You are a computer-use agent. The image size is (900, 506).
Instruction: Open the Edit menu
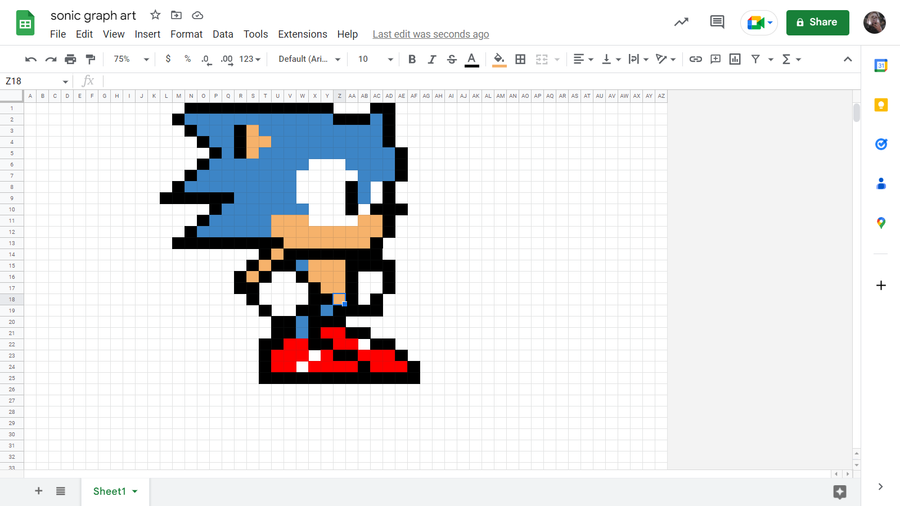[84, 34]
